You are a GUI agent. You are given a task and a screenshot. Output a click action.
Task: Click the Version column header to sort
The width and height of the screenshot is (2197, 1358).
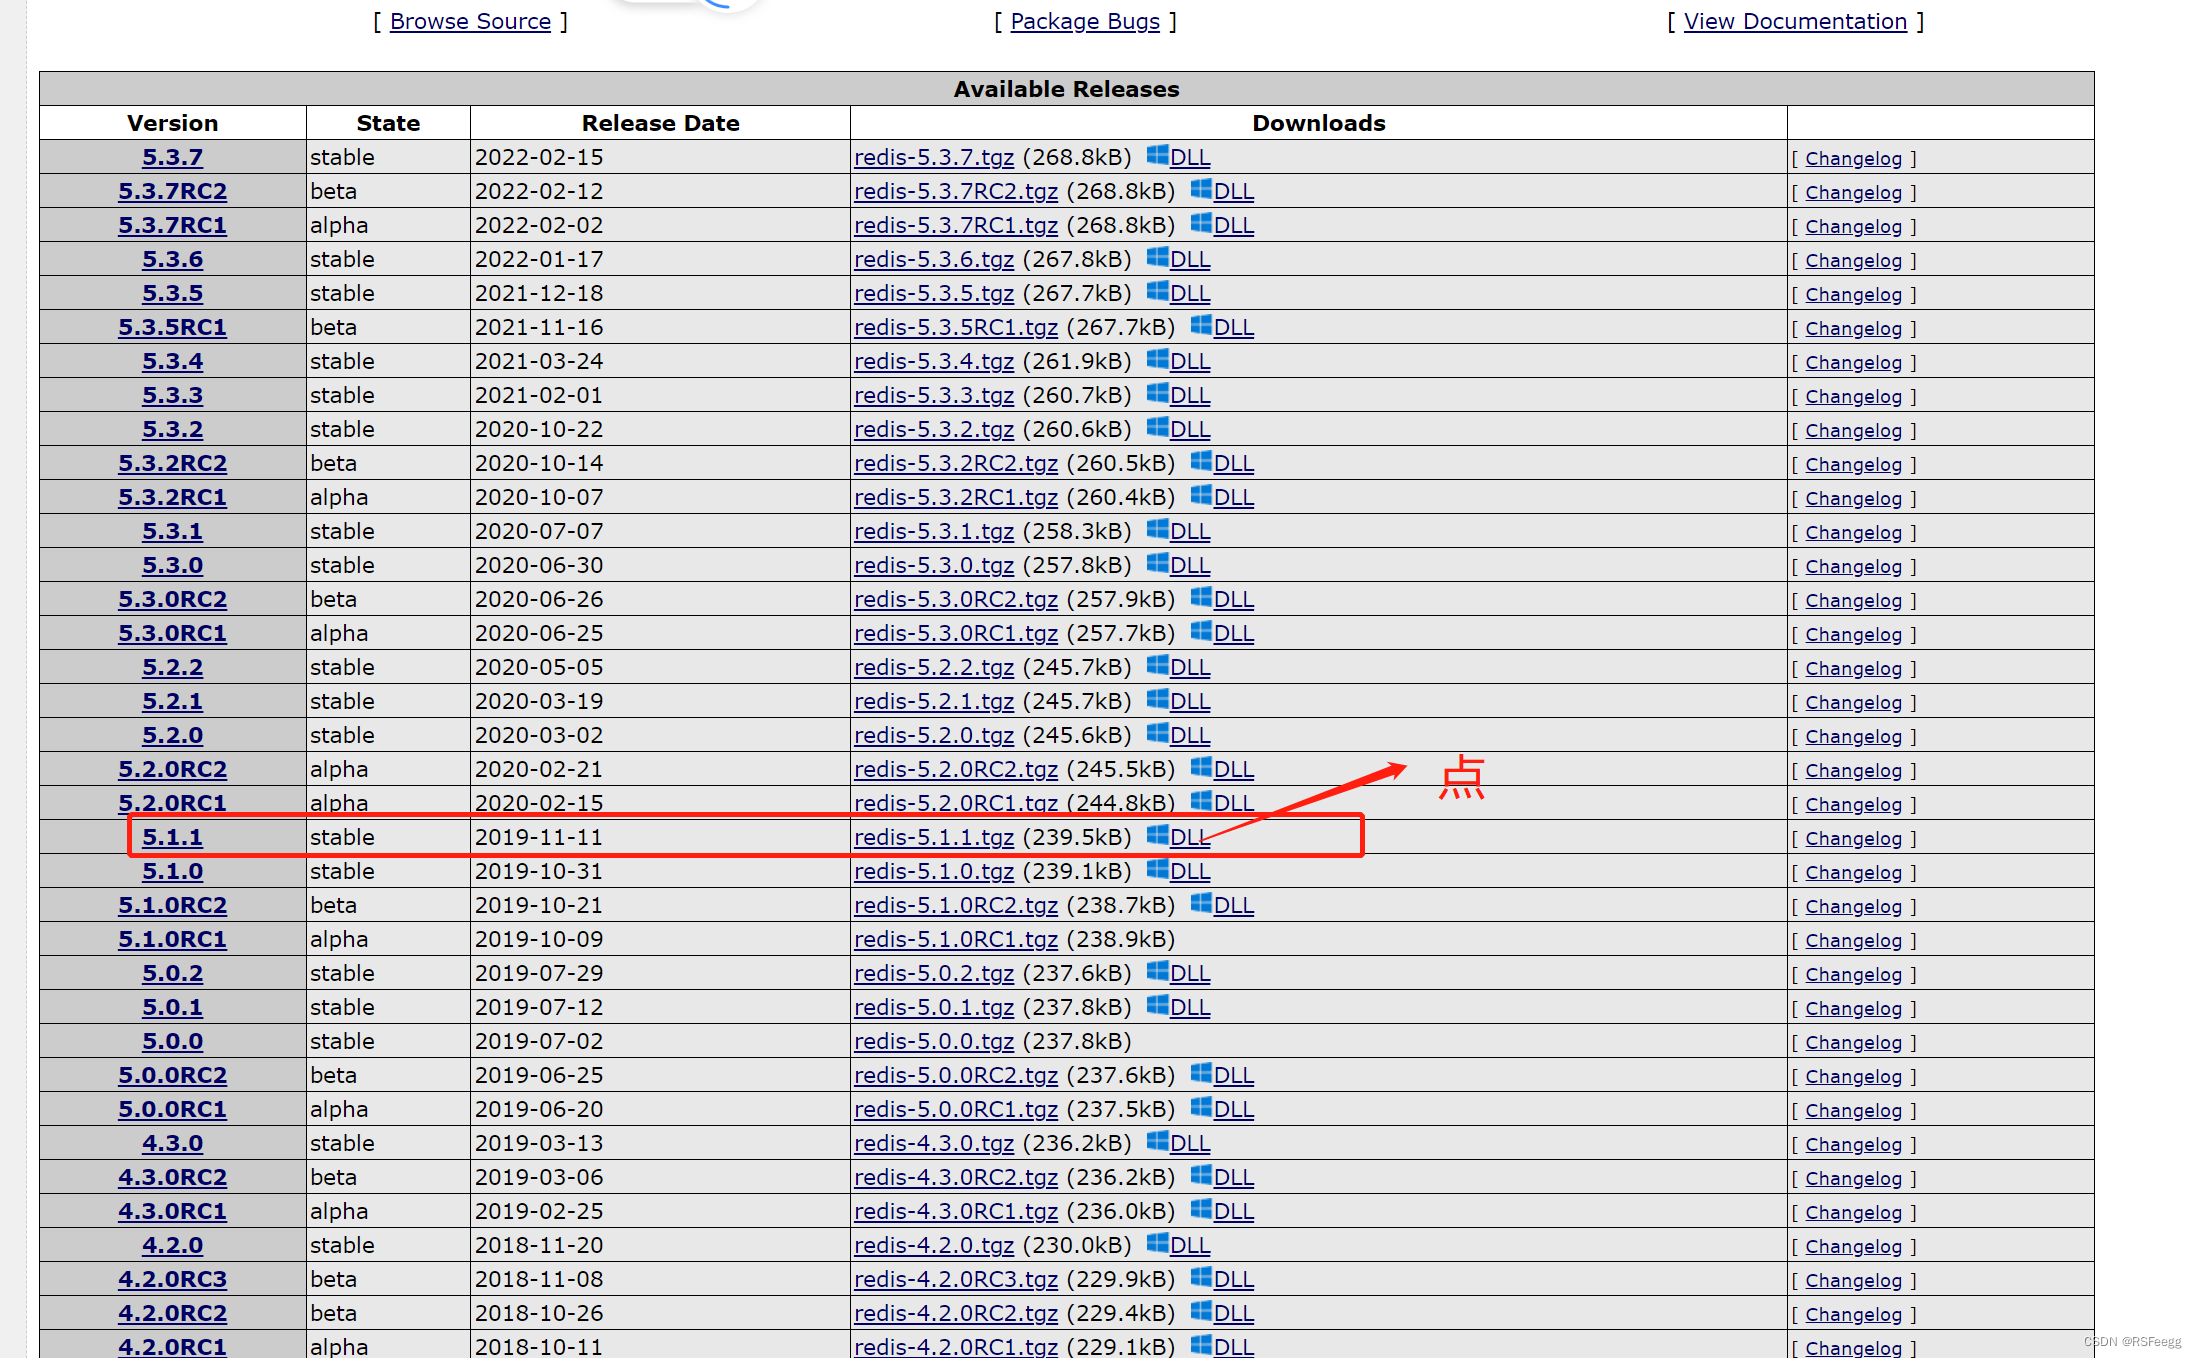[x=171, y=124]
